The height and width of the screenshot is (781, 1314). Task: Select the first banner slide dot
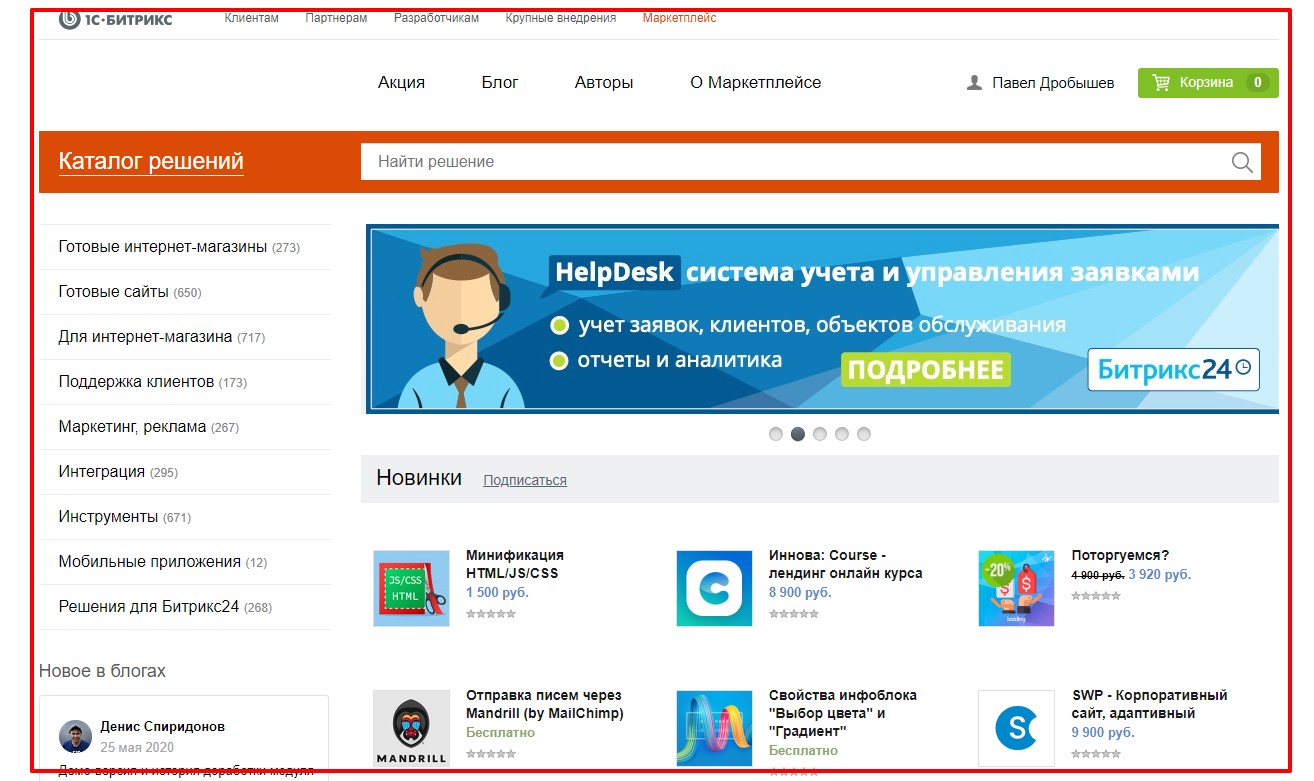click(x=776, y=434)
